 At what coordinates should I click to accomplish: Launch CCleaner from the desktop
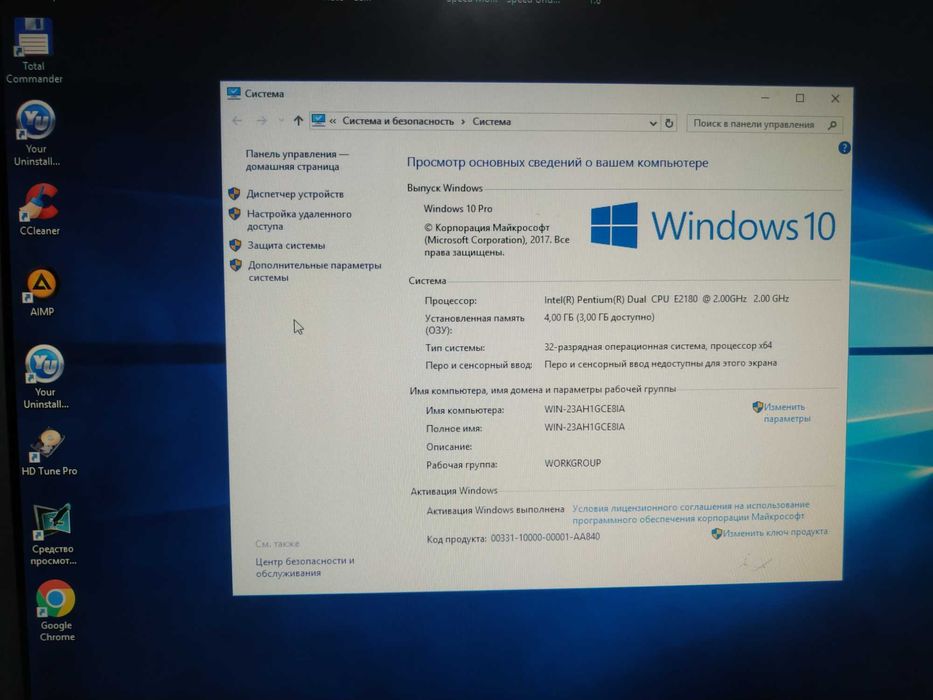coord(39,209)
